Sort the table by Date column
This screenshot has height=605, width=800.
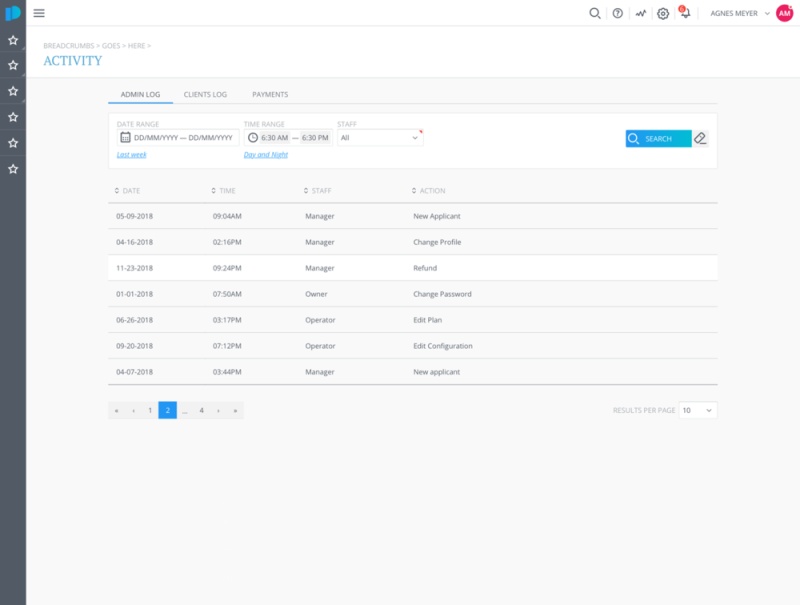pos(126,190)
